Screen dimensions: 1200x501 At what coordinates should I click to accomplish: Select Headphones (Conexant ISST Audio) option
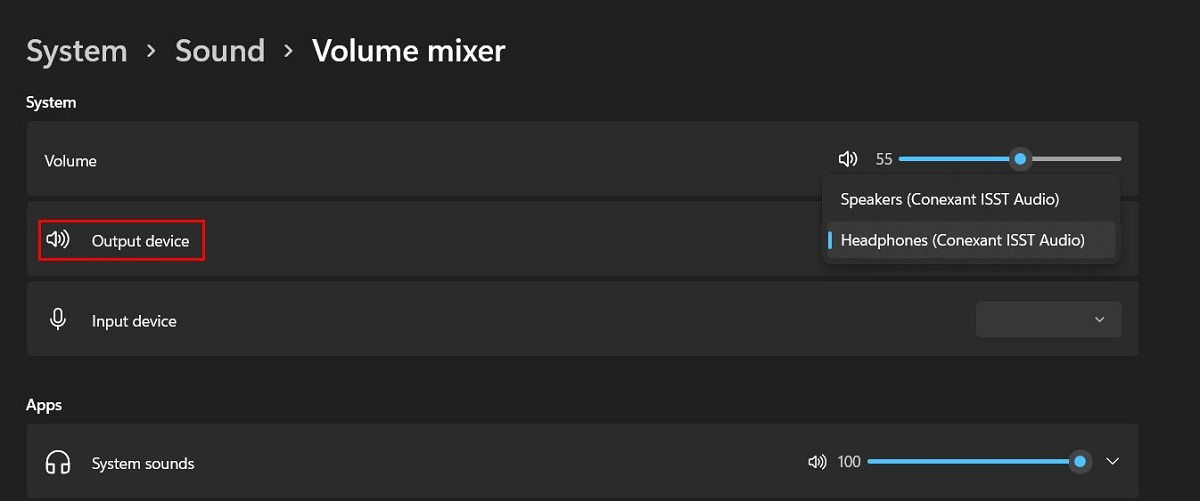tap(962, 240)
